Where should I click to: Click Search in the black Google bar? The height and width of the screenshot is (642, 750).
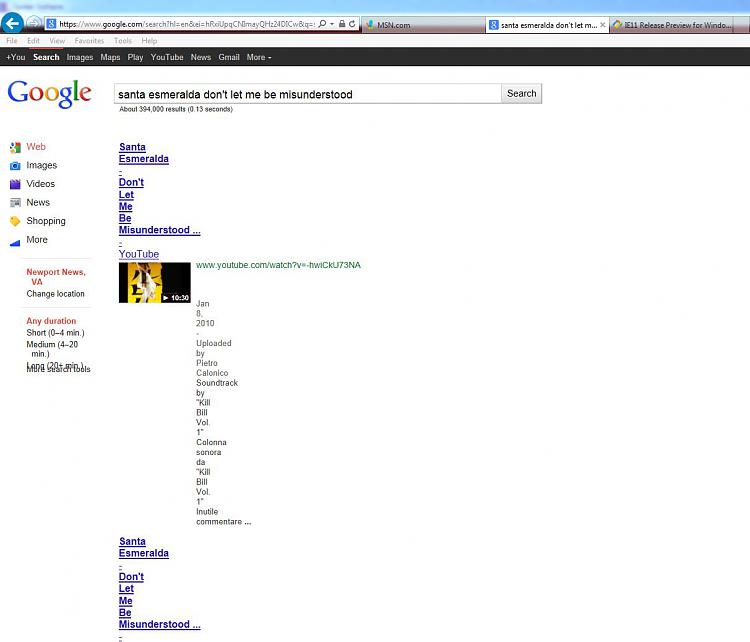click(x=46, y=57)
